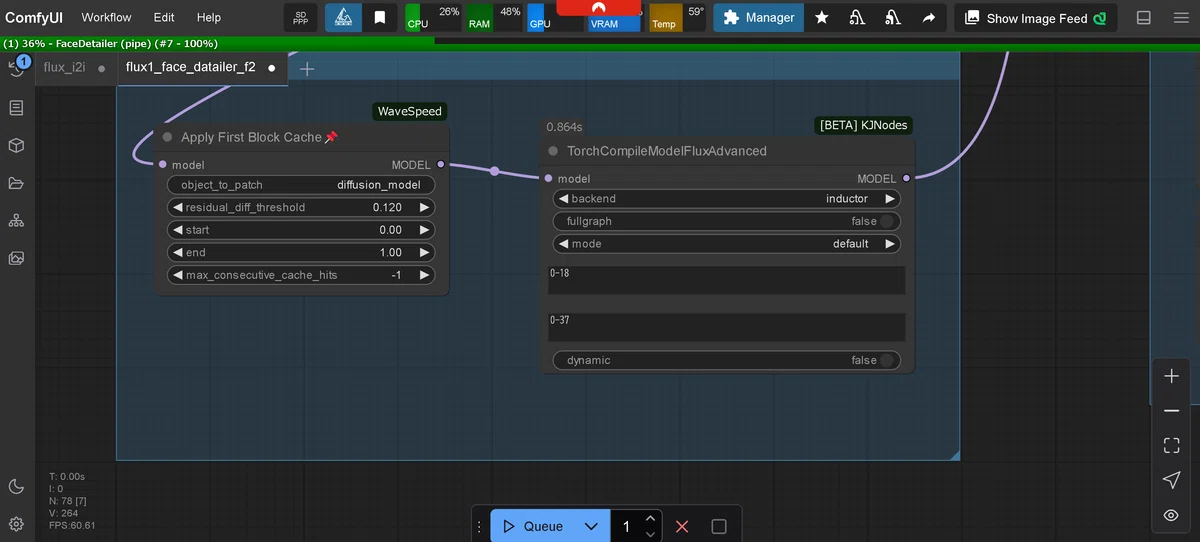
Task: Click the model input on TorchCompileModelFluxAdvanced
Action: coord(548,178)
